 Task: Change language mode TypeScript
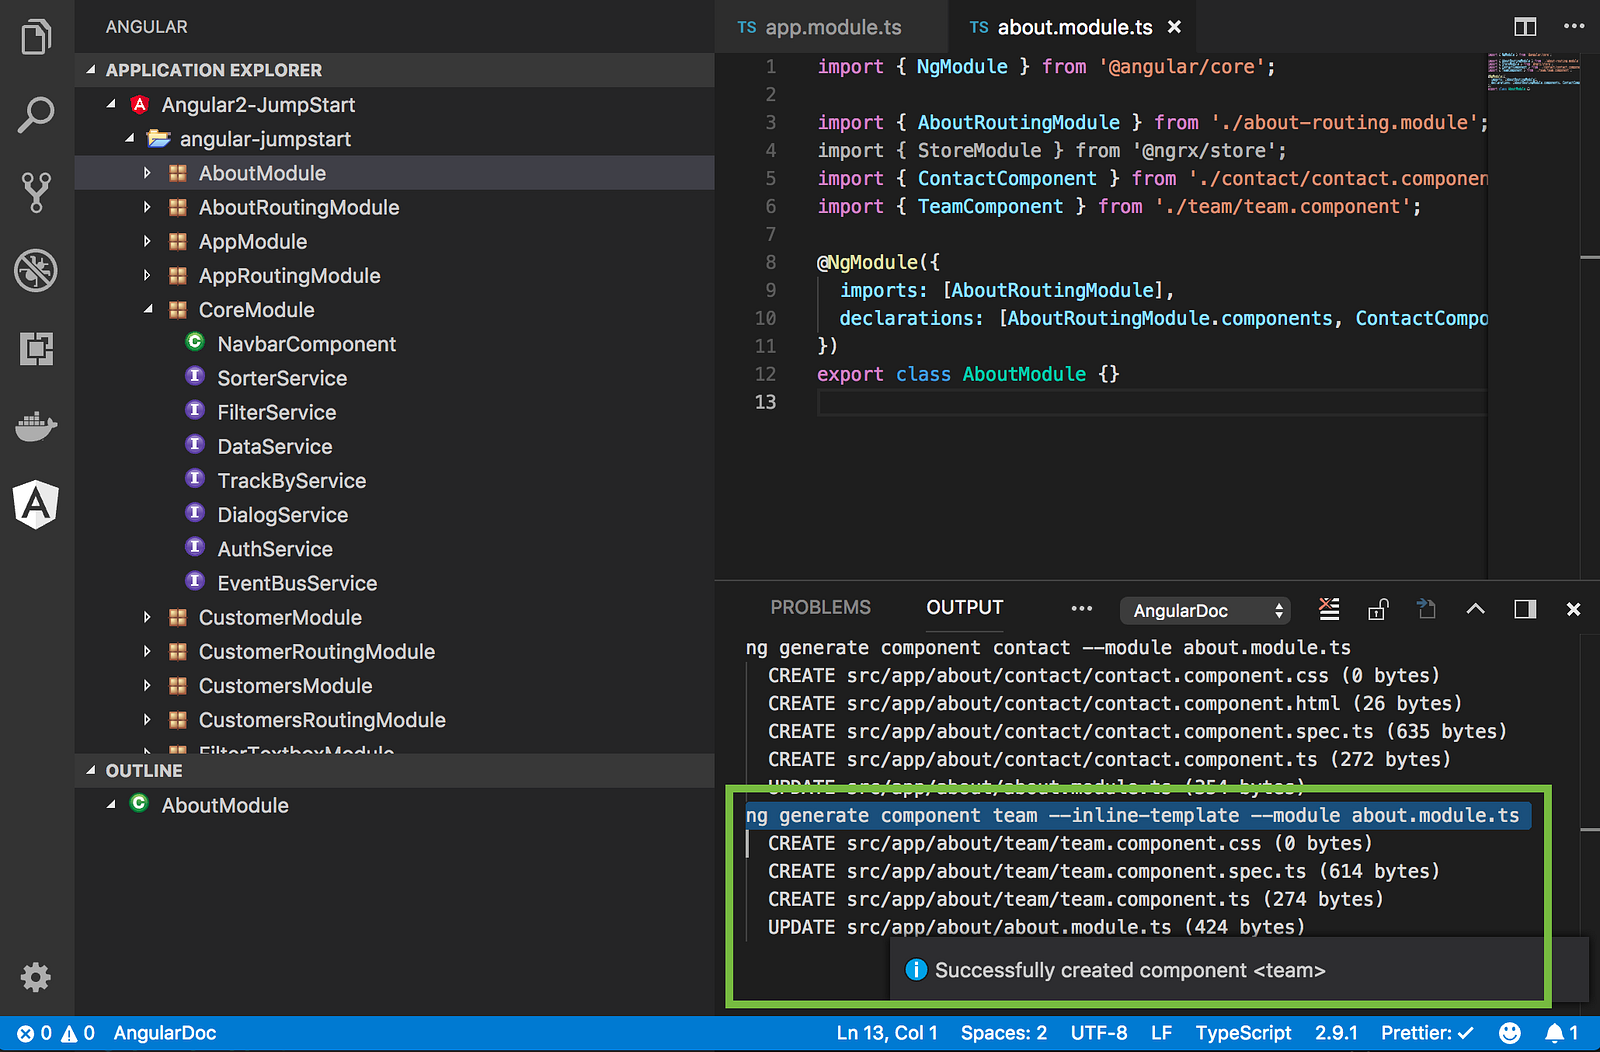(1243, 1033)
